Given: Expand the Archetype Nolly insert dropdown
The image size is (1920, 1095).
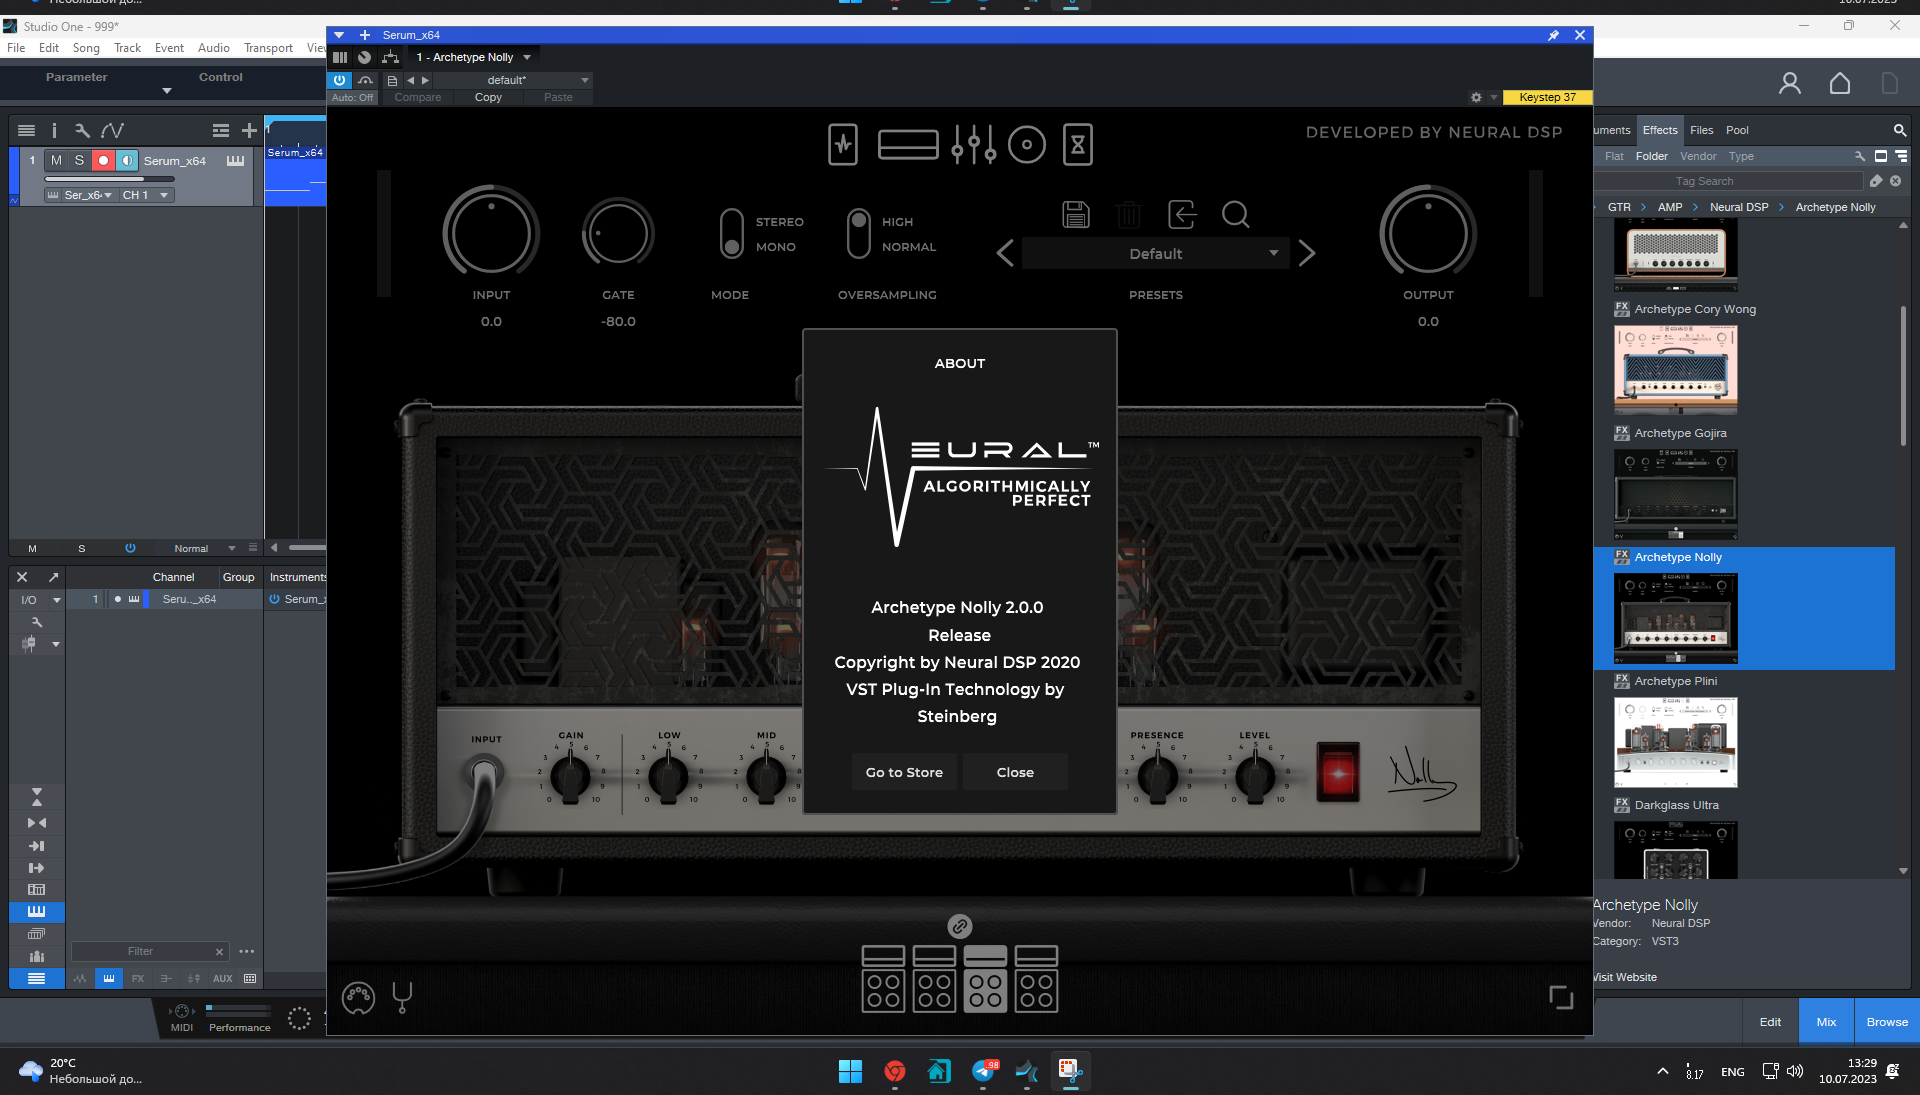Looking at the screenshot, I should [527, 57].
